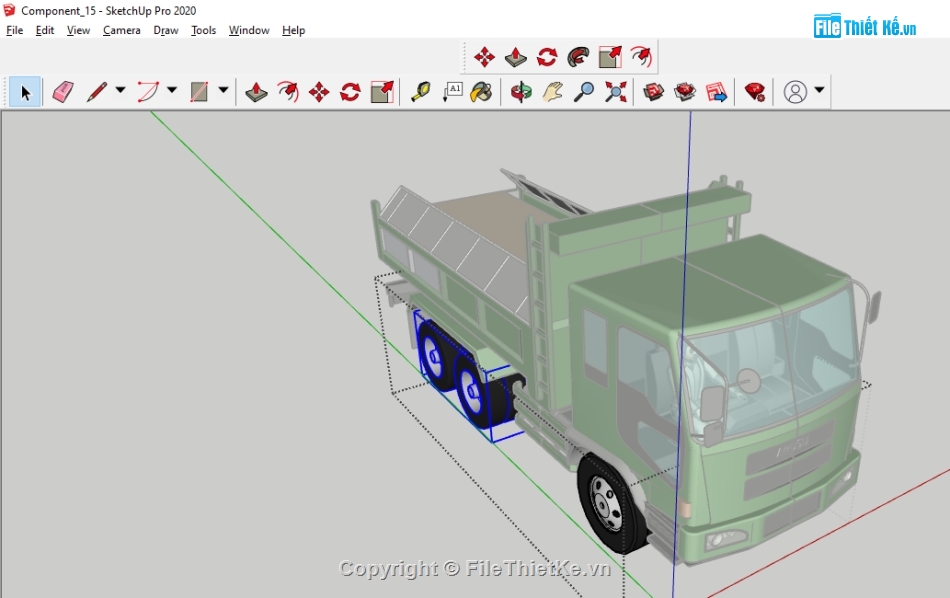Open the Camera menu
Viewport: 950px width, 598px height.
click(122, 30)
